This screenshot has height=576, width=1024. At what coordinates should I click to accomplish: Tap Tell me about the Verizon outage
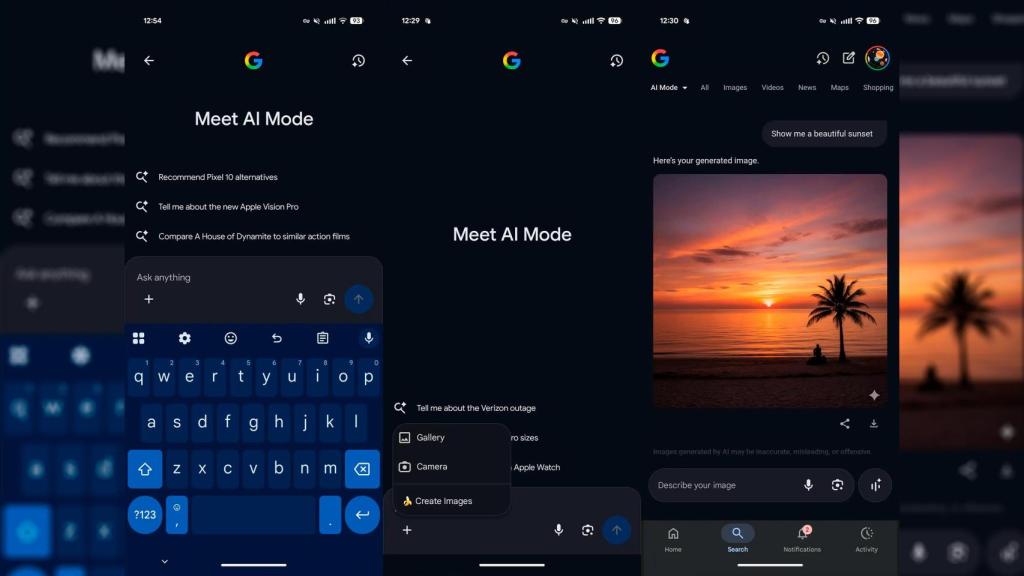click(x=475, y=408)
